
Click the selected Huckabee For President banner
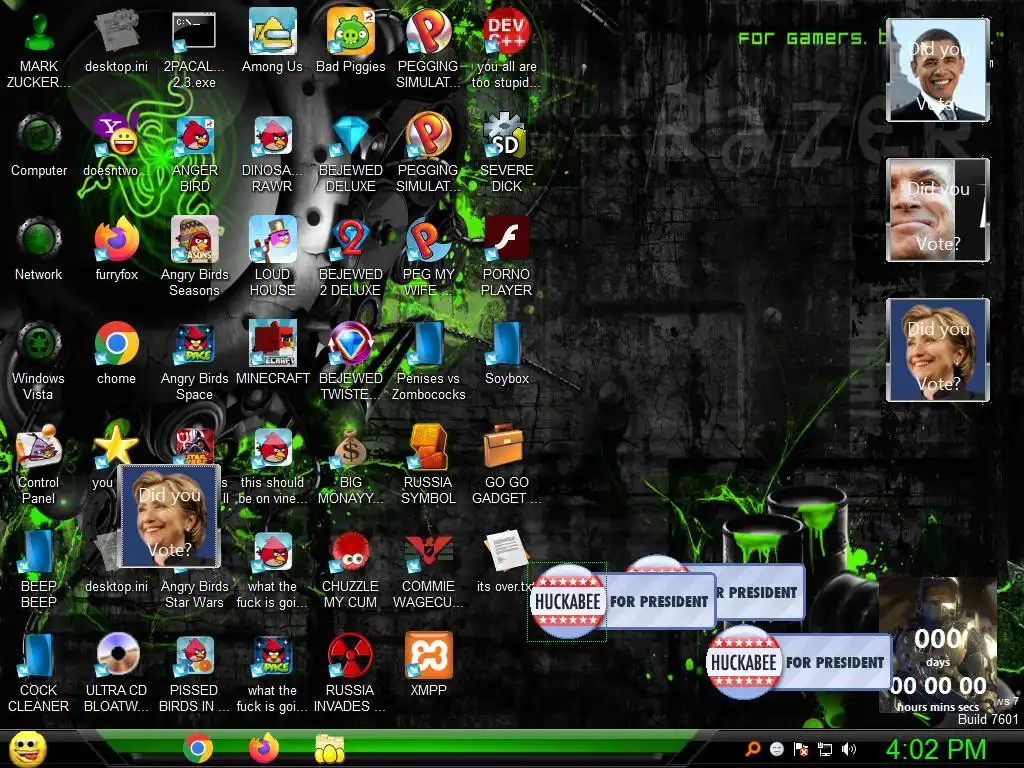tap(624, 601)
